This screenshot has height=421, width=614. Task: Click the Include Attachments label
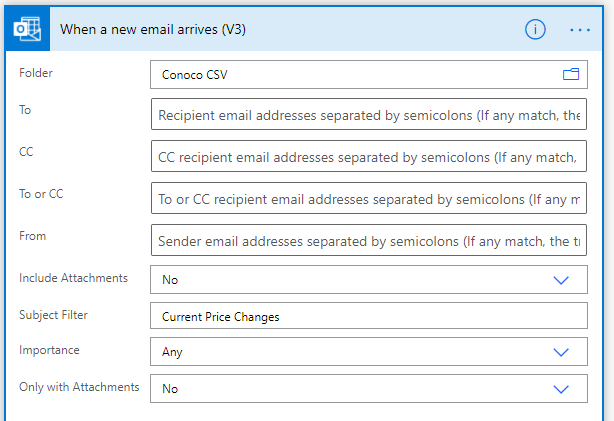(73, 278)
